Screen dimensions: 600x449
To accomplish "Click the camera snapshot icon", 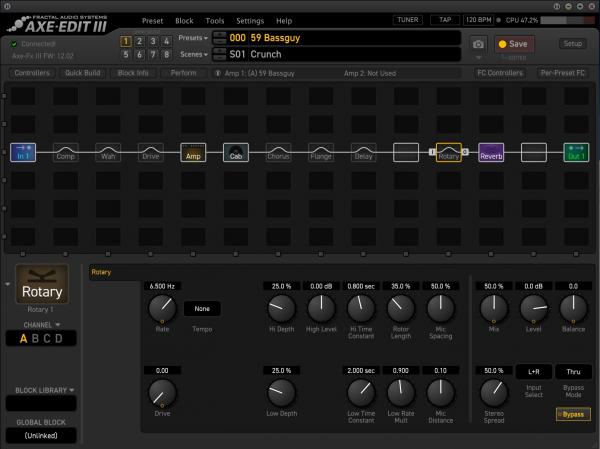I will pyautogui.click(x=478, y=44).
